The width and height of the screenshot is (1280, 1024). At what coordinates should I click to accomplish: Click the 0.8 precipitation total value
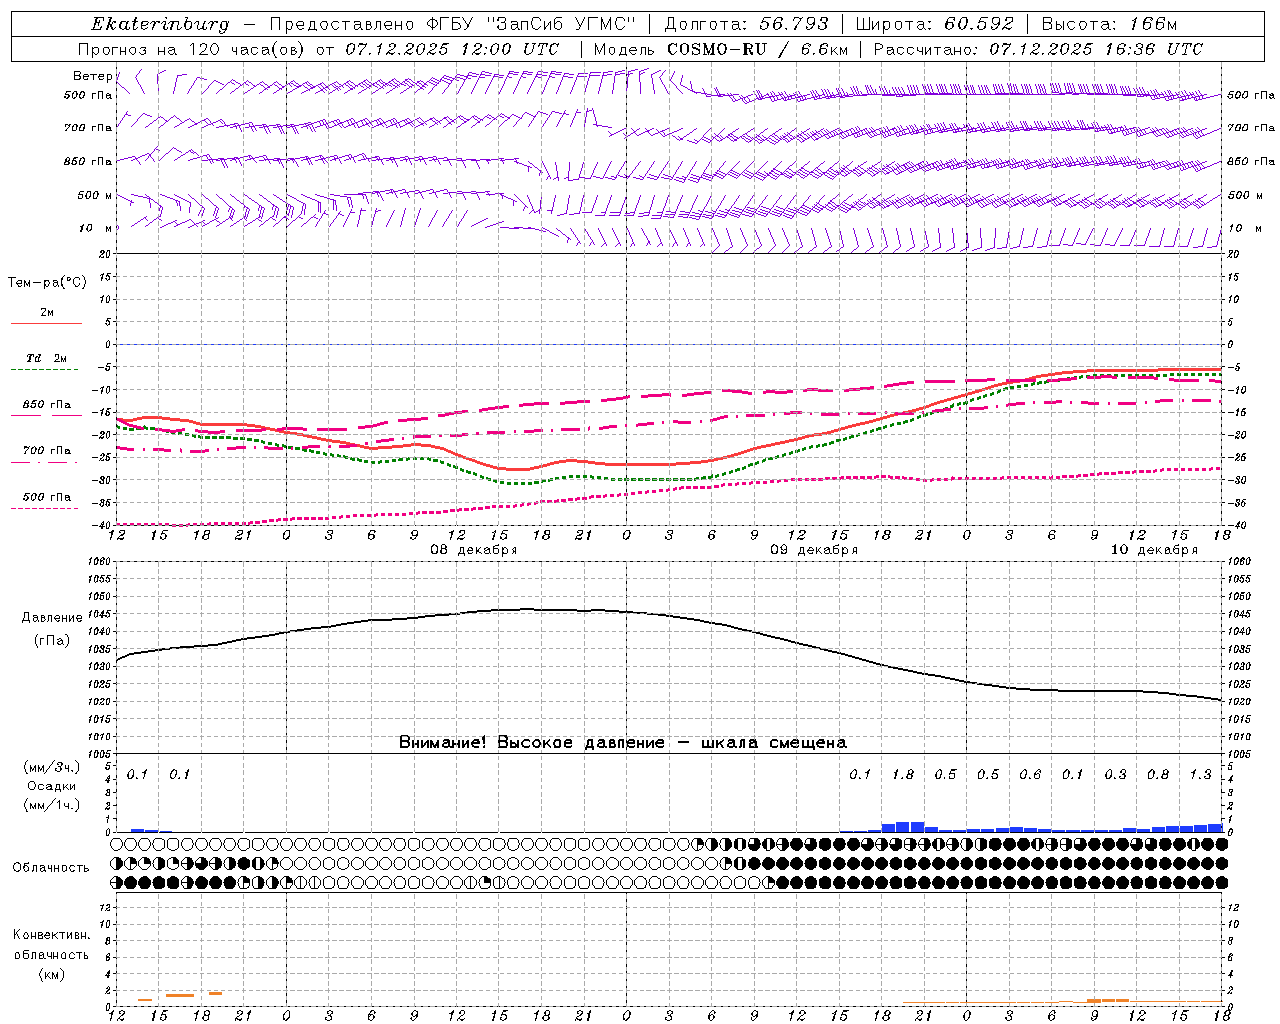coord(1158,774)
